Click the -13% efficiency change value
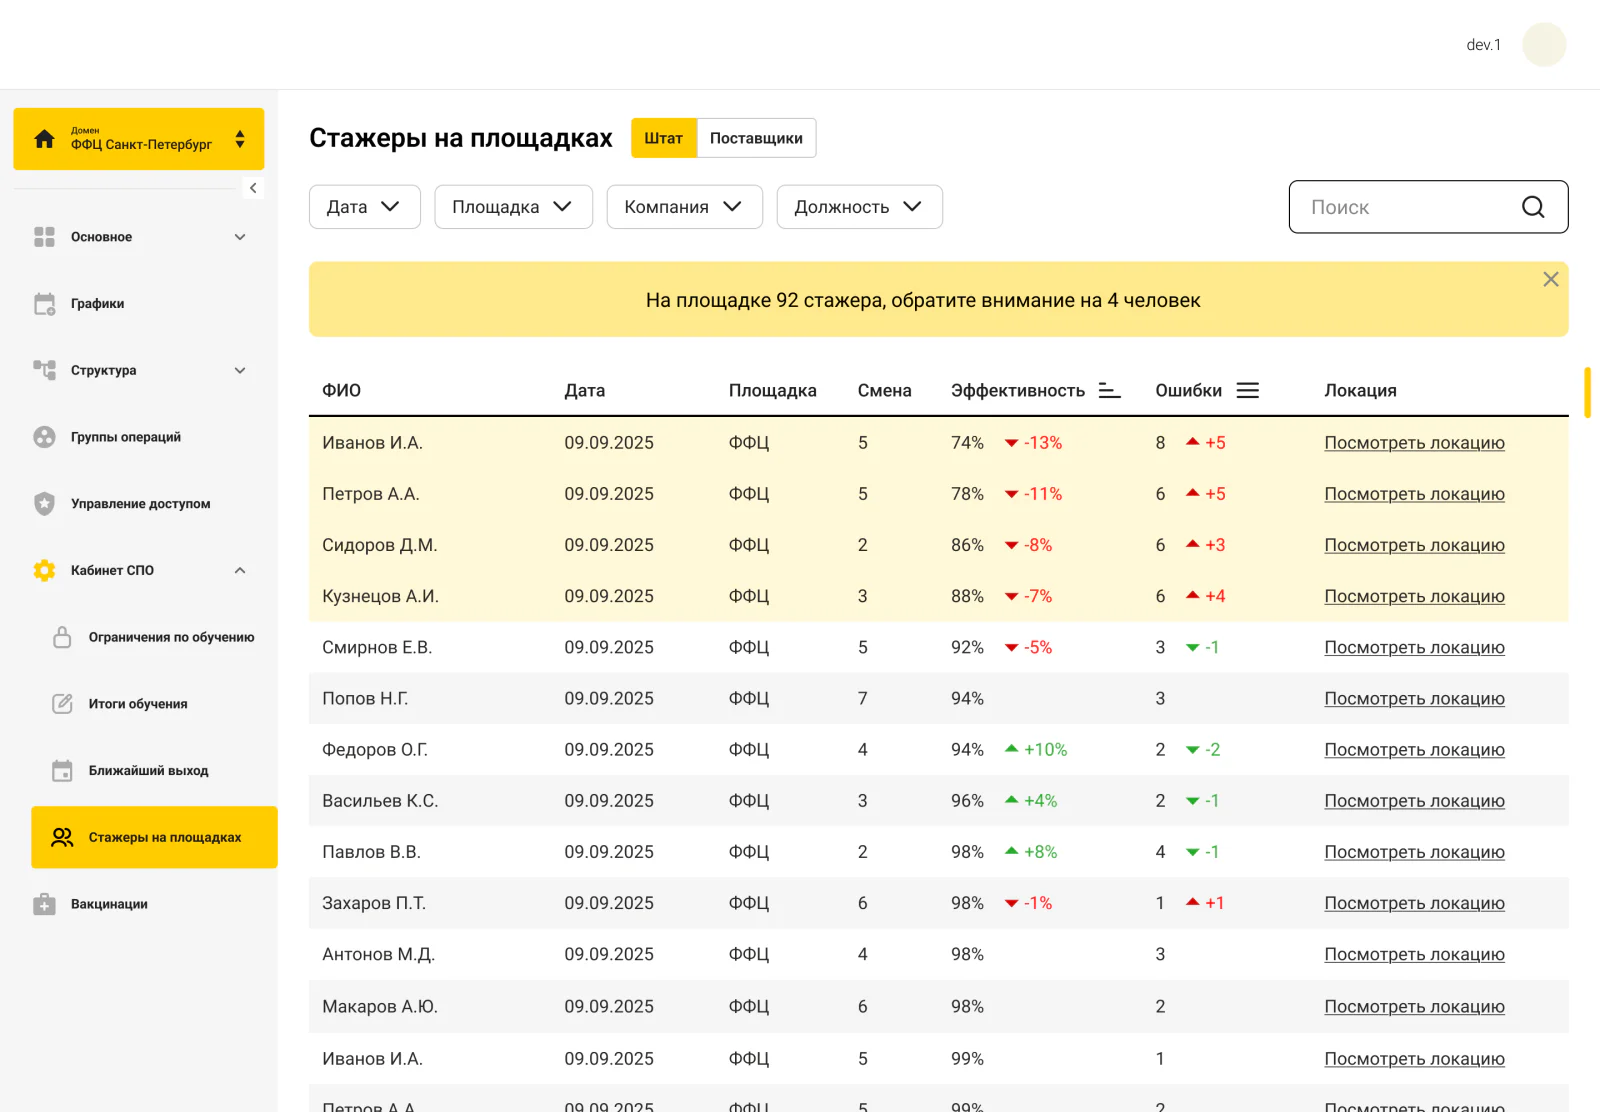Image resolution: width=1600 pixels, height=1112 pixels. pos(1042,443)
